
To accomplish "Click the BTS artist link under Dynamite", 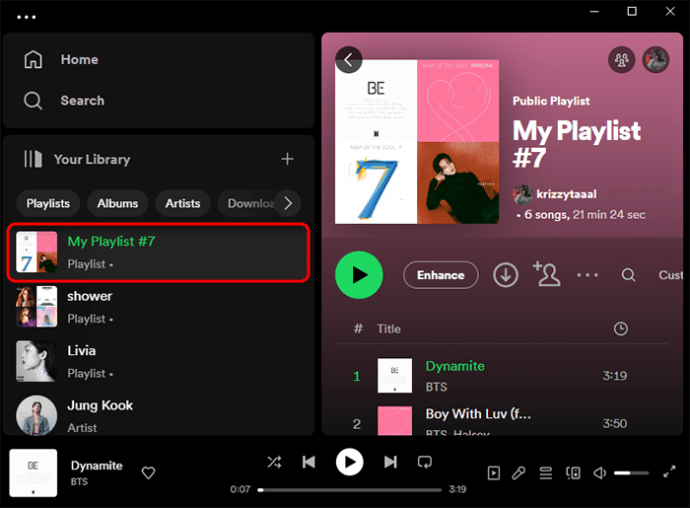I will 436,387.
